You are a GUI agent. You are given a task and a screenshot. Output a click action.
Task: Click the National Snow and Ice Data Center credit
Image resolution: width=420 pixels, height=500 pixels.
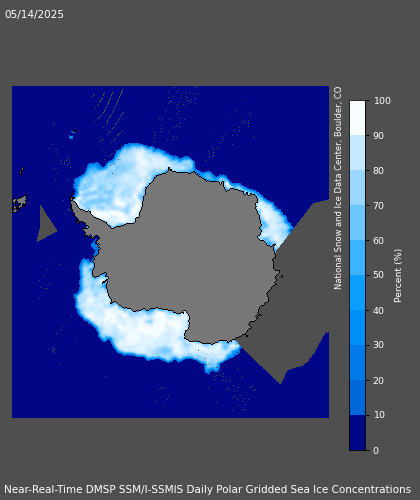[338, 188]
